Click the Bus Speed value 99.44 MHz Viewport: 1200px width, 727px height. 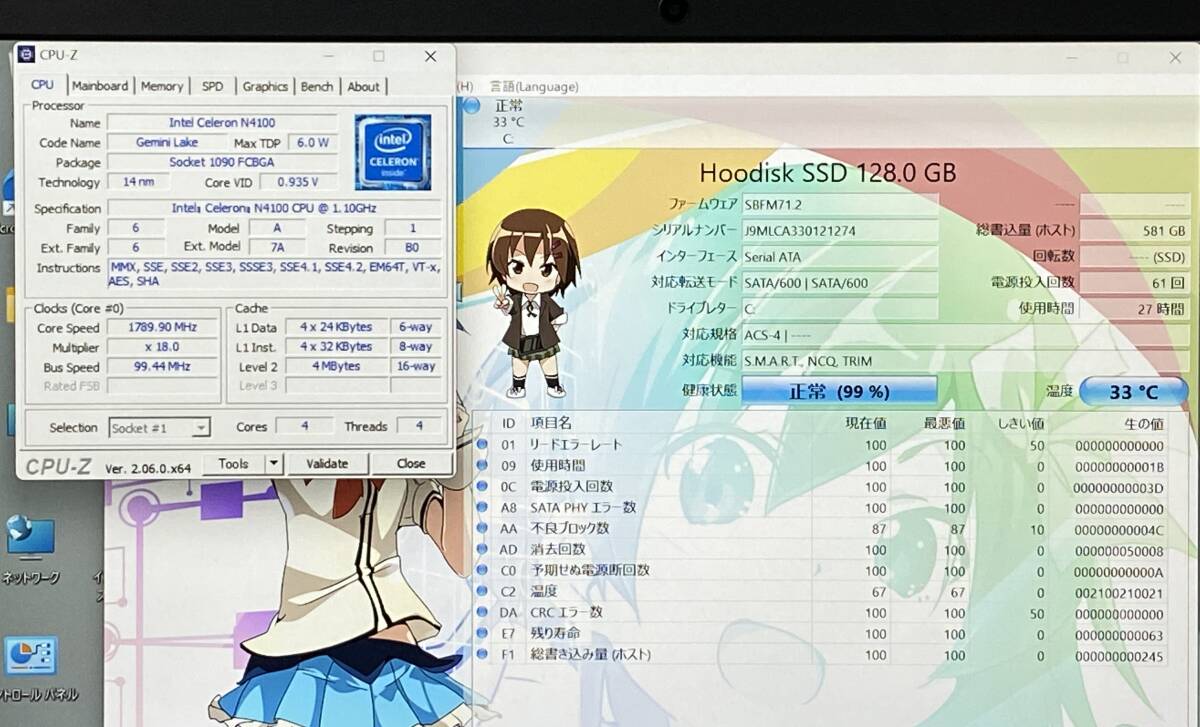pyautogui.click(x=163, y=366)
